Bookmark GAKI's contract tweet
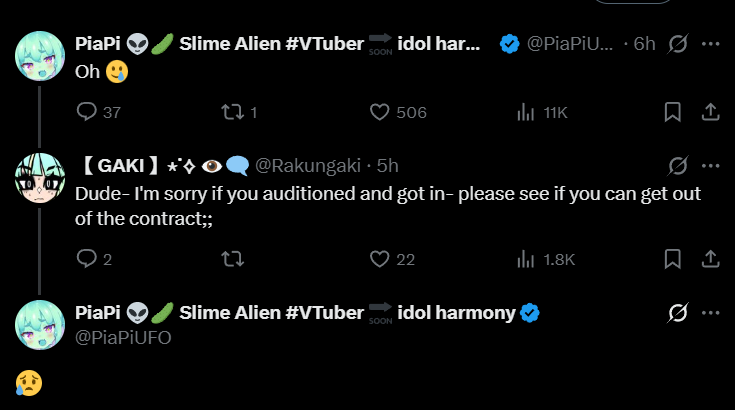Viewport: 735px width, 410px height. (x=673, y=259)
